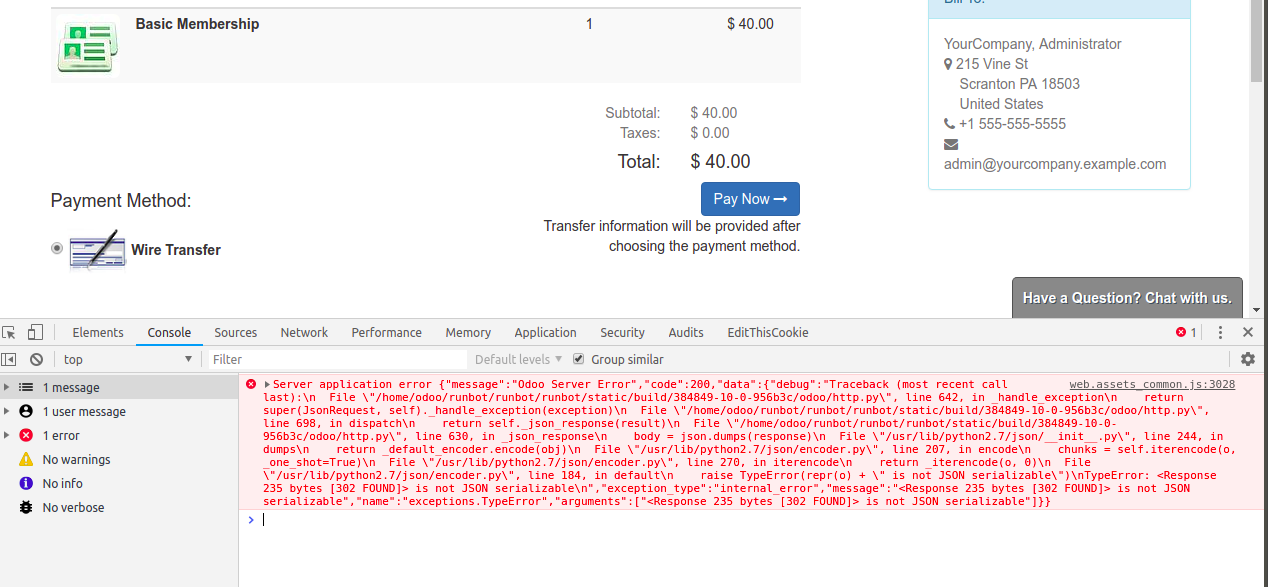Close the DevTools panel
The image size is (1268, 587).
click(1248, 332)
